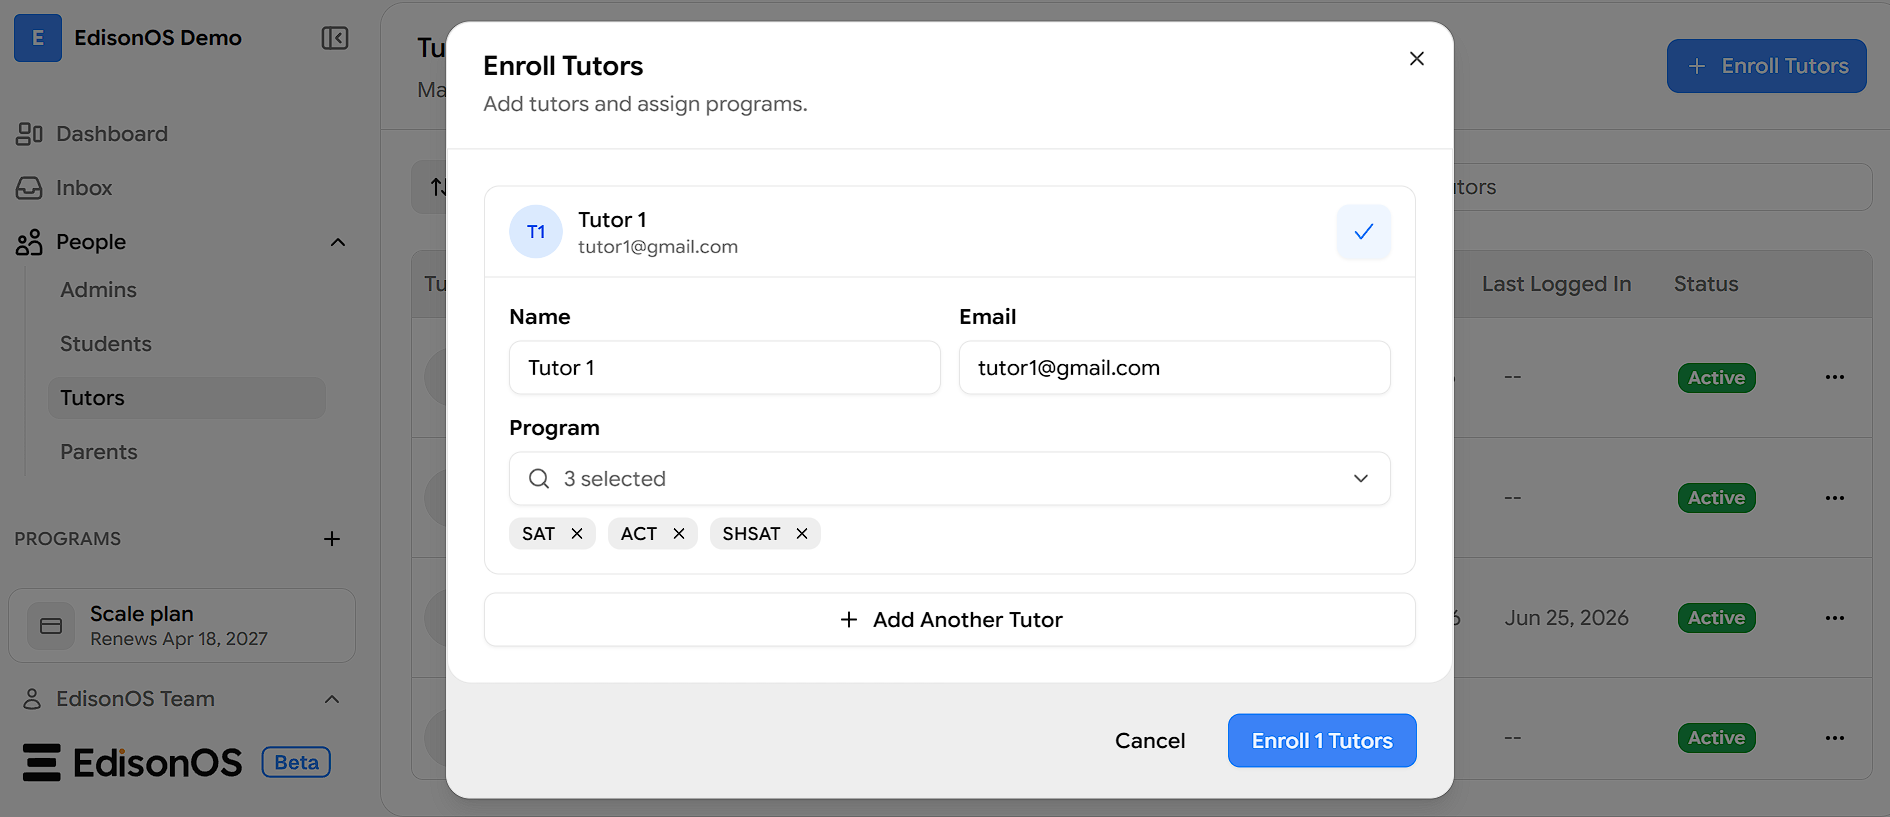Cancel the tutor enrollment

point(1150,741)
